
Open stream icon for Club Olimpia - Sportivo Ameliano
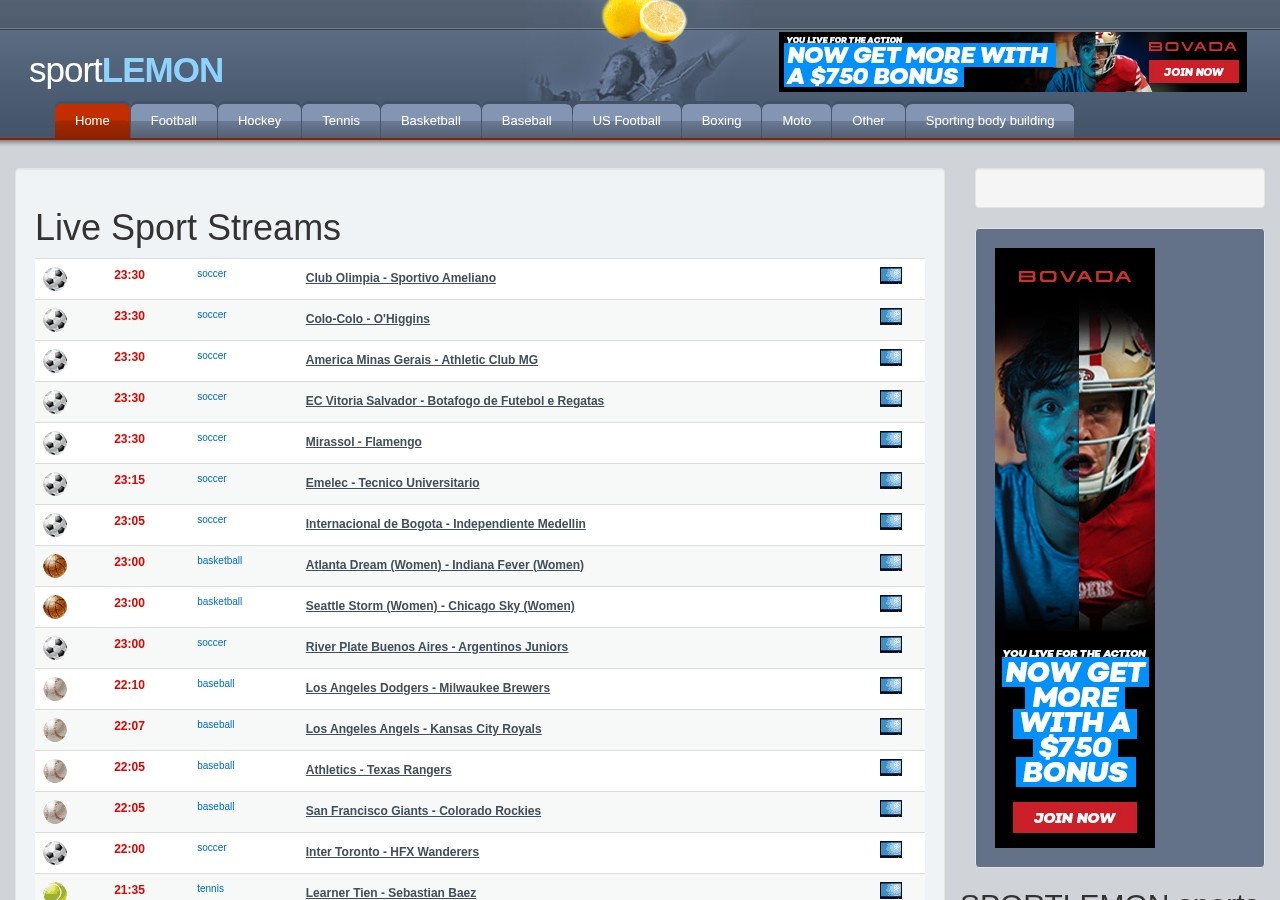pos(891,276)
